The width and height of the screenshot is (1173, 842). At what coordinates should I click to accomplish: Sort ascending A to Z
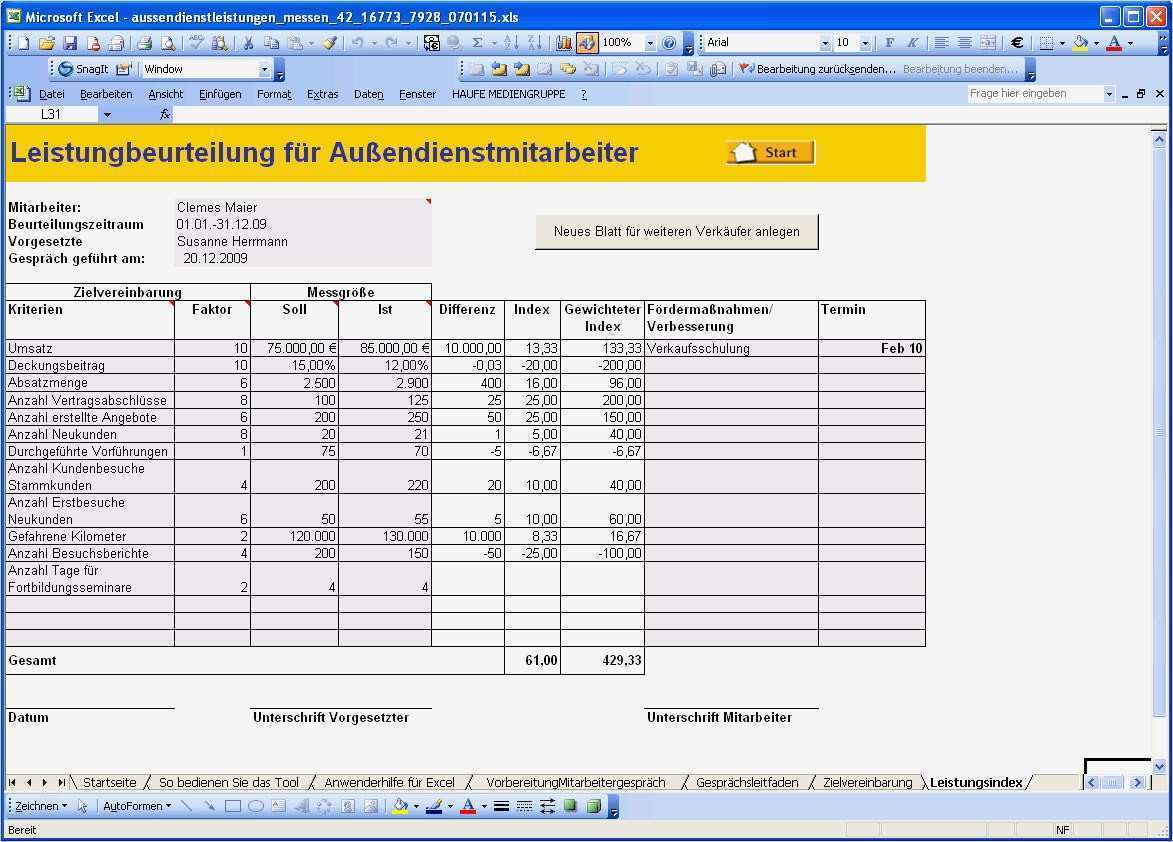(x=510, y=43)
